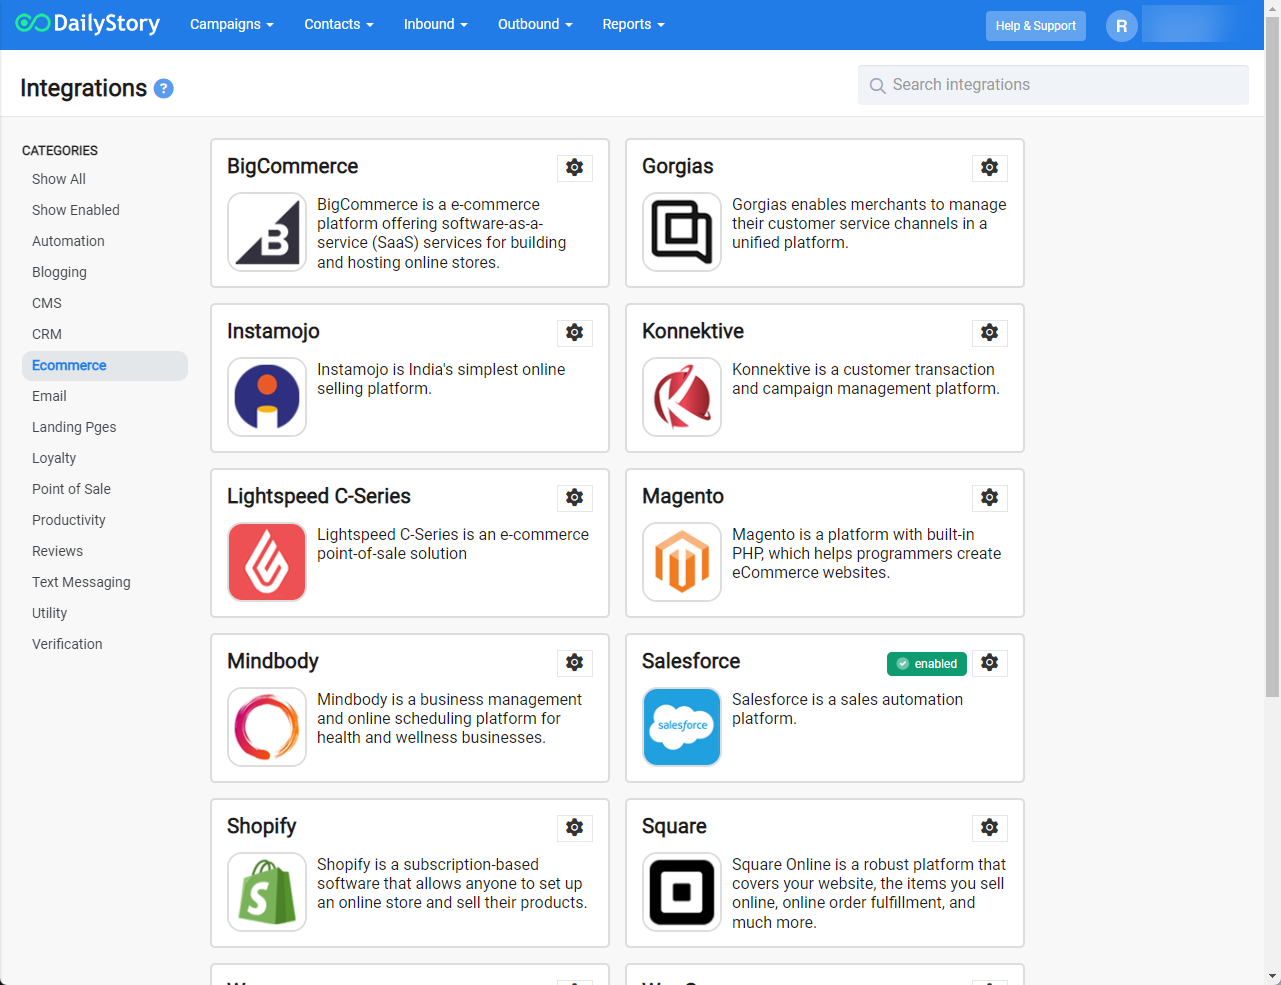This screenshot has height=985, width=1281.
Task: Click the page vertical scrollbar
Action: click(x=1272, y=356)
